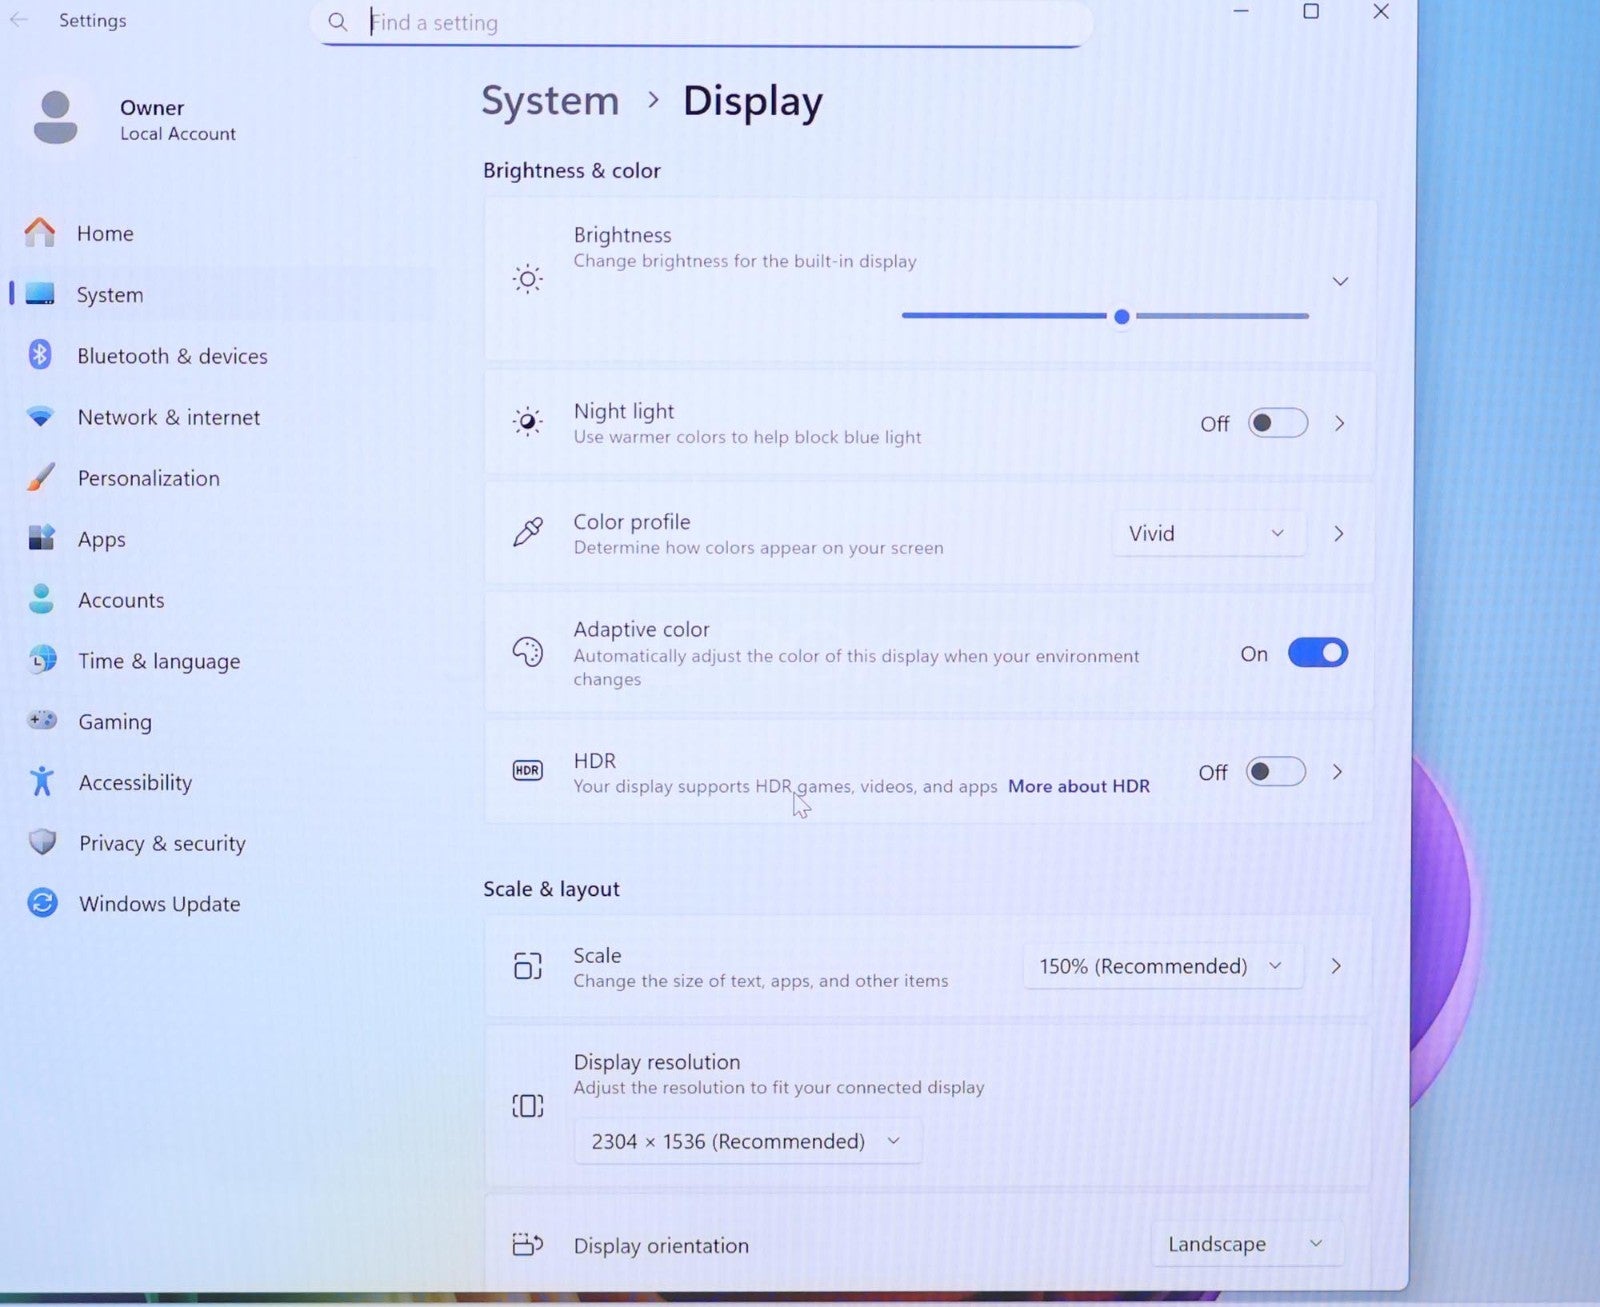Viewport: 1600px width, 1307px height.
Task: Enable the HDR toggle switch
Action: point(1275,772)
